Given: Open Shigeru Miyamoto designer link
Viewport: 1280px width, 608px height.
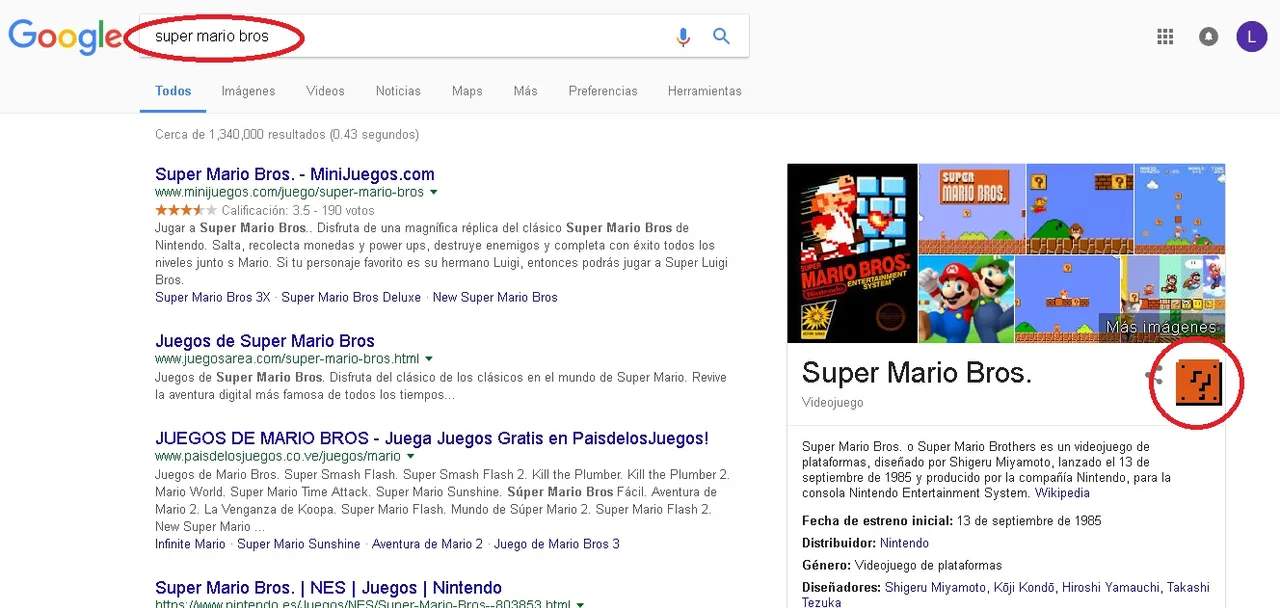Looking at the screenshot, I should [935, 587].
